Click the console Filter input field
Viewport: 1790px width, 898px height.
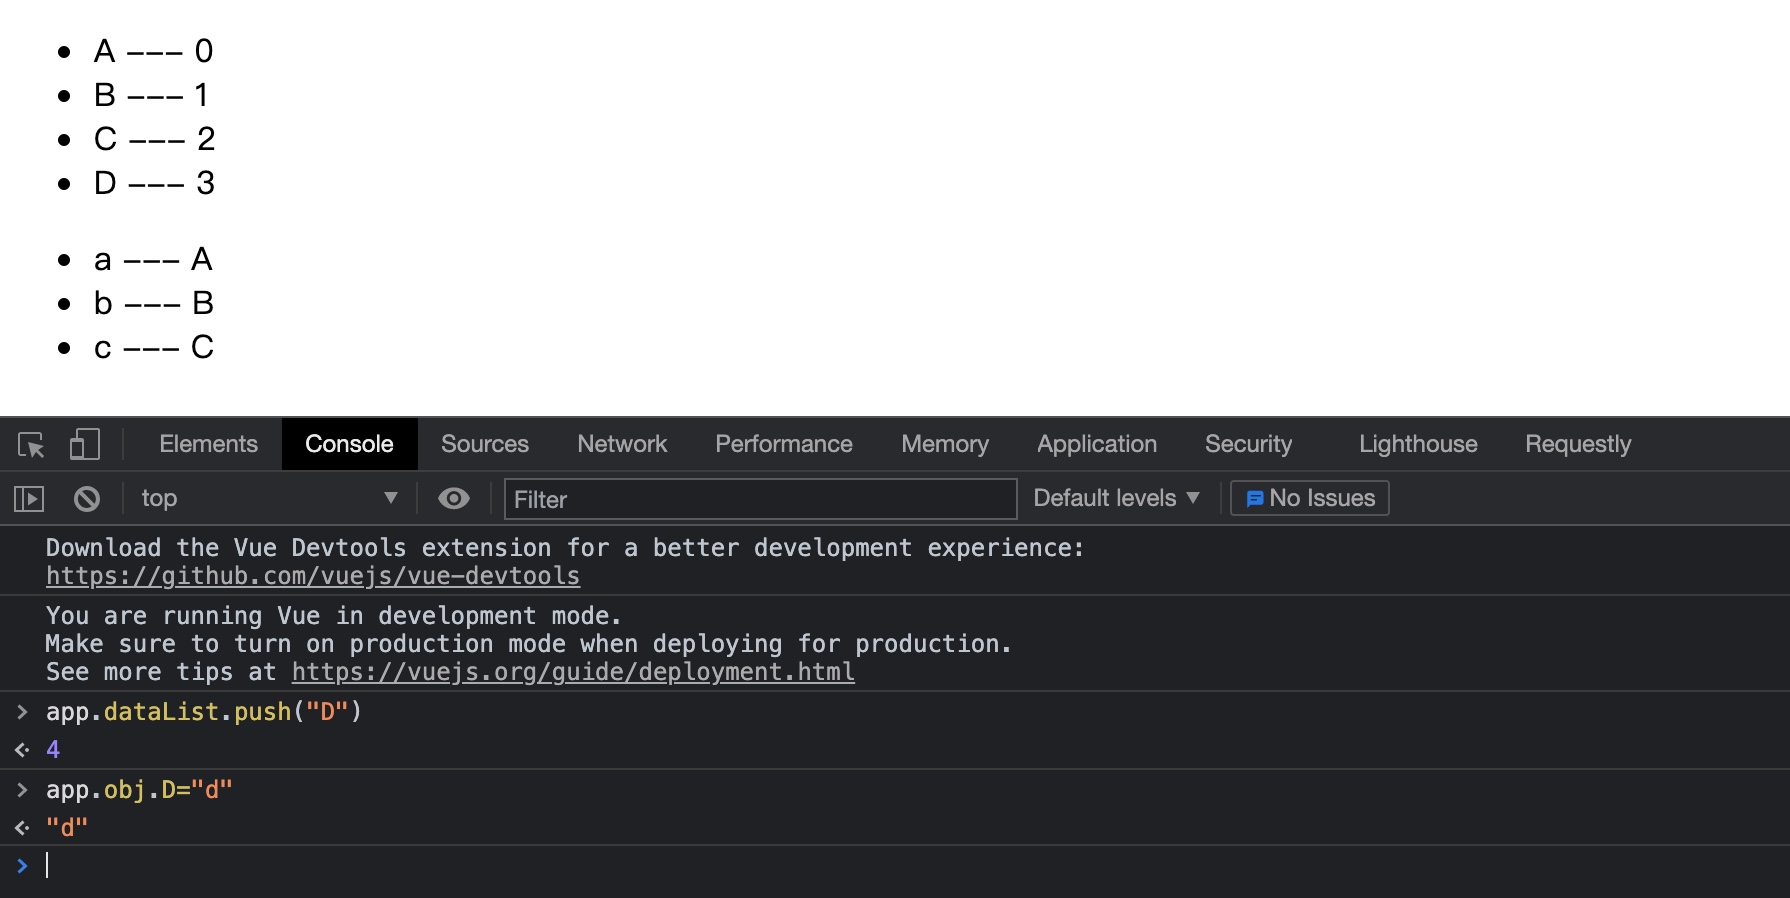click(x=760, y=499)
